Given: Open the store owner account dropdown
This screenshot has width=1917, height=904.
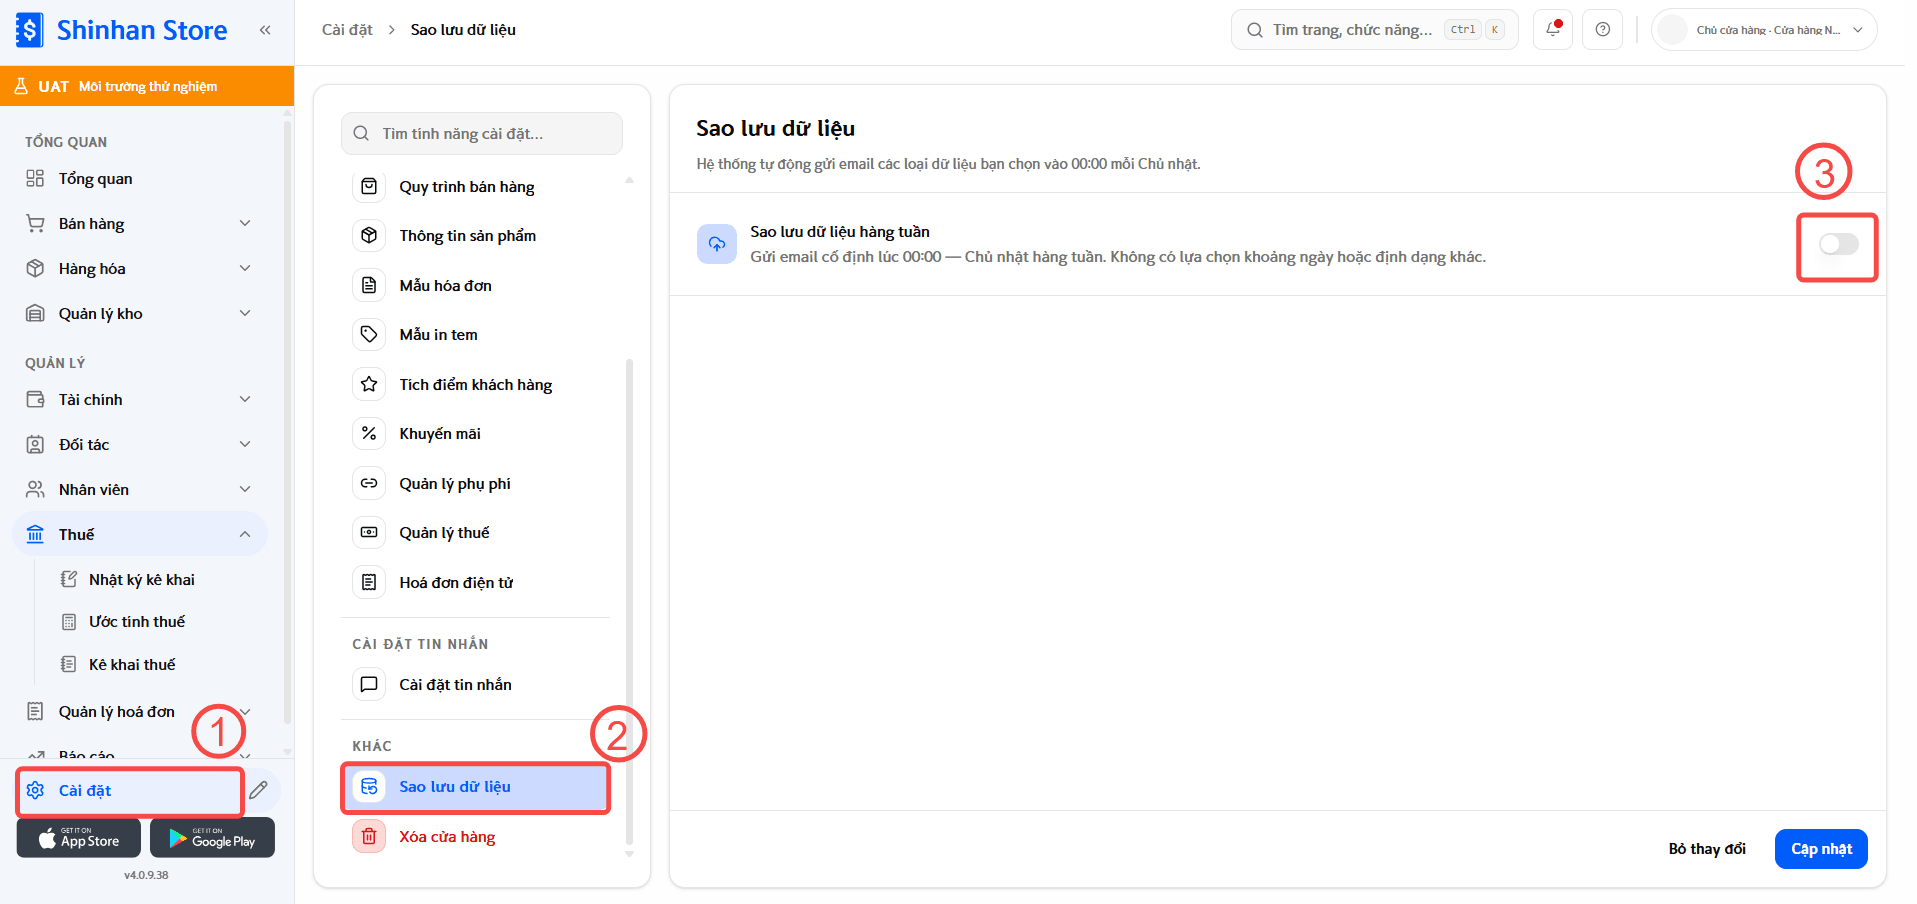Looking at the screenshot, I should point(1764,29).
